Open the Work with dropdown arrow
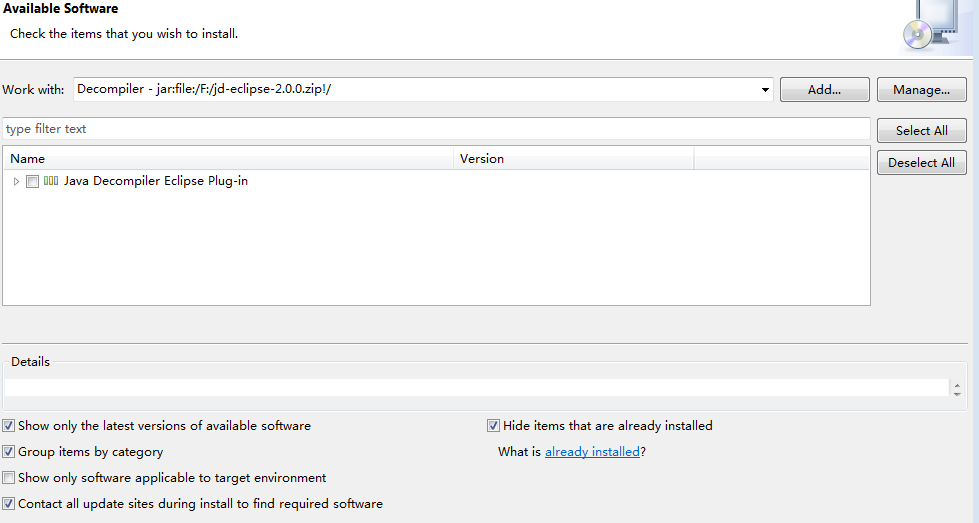The width and height of the screenshot is (979, 523). [765, 90]
